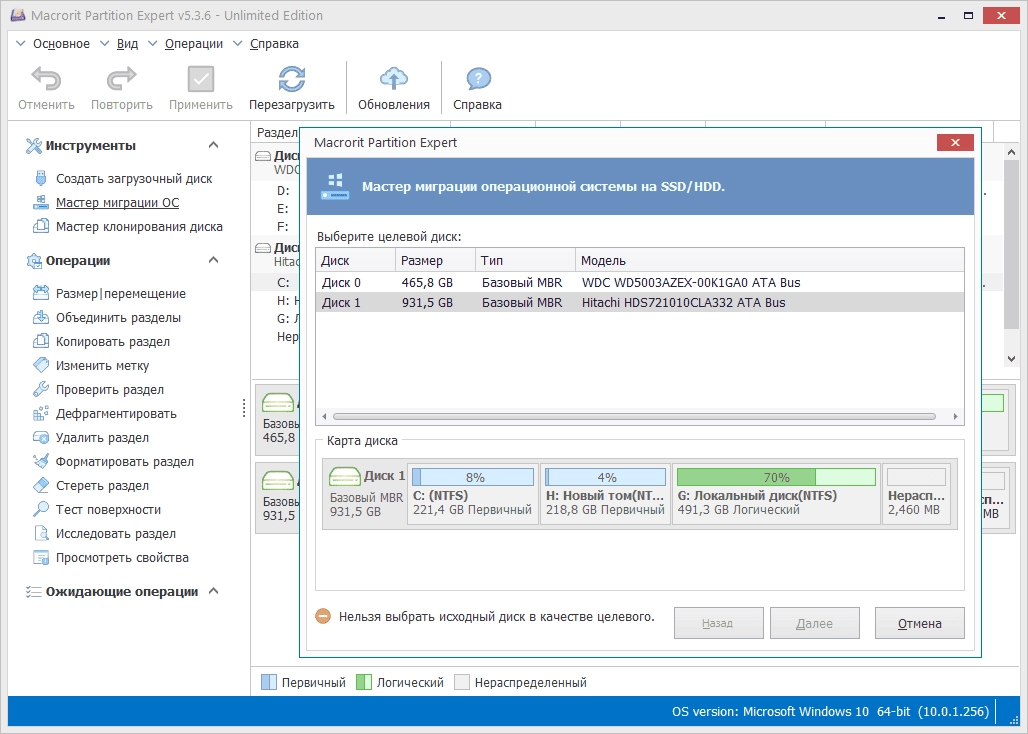Screen dimensions: 1028x734
Task: Select the Диск 0 row in target list
Action: [x=639, y=282]
